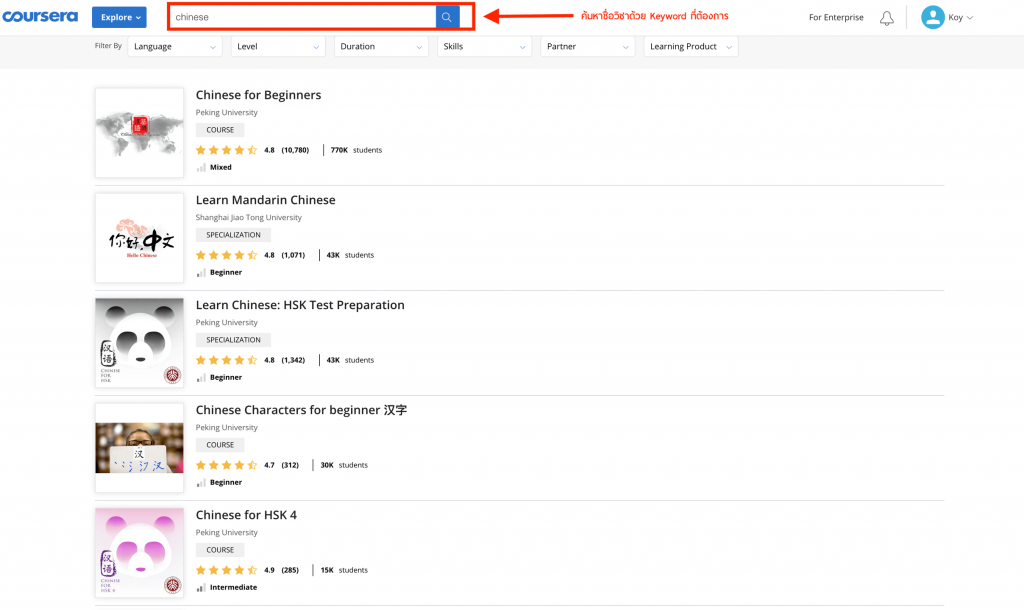
Task: Click the Filter By label
Action: (x=108, y=46)
